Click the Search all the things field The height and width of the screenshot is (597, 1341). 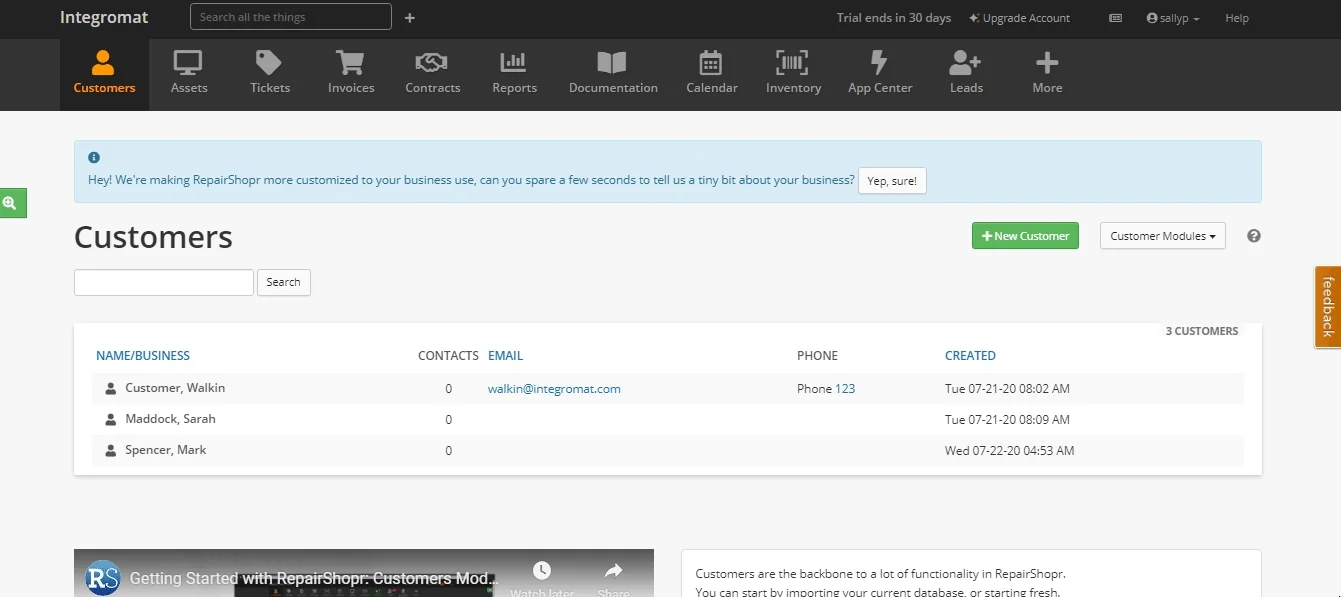tap(291, 17)
